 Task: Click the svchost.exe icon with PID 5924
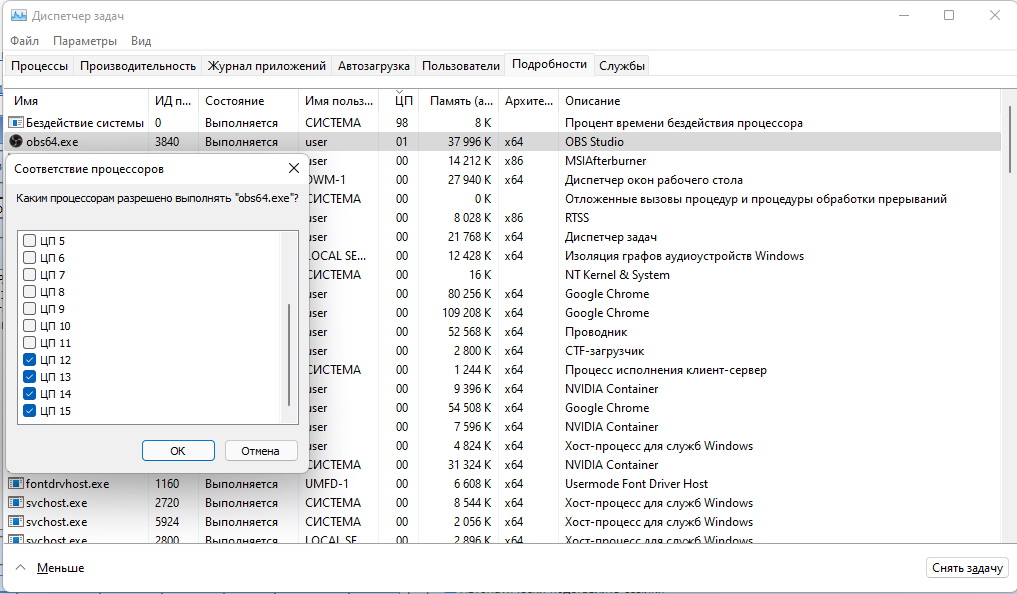[x=16, y=522]
